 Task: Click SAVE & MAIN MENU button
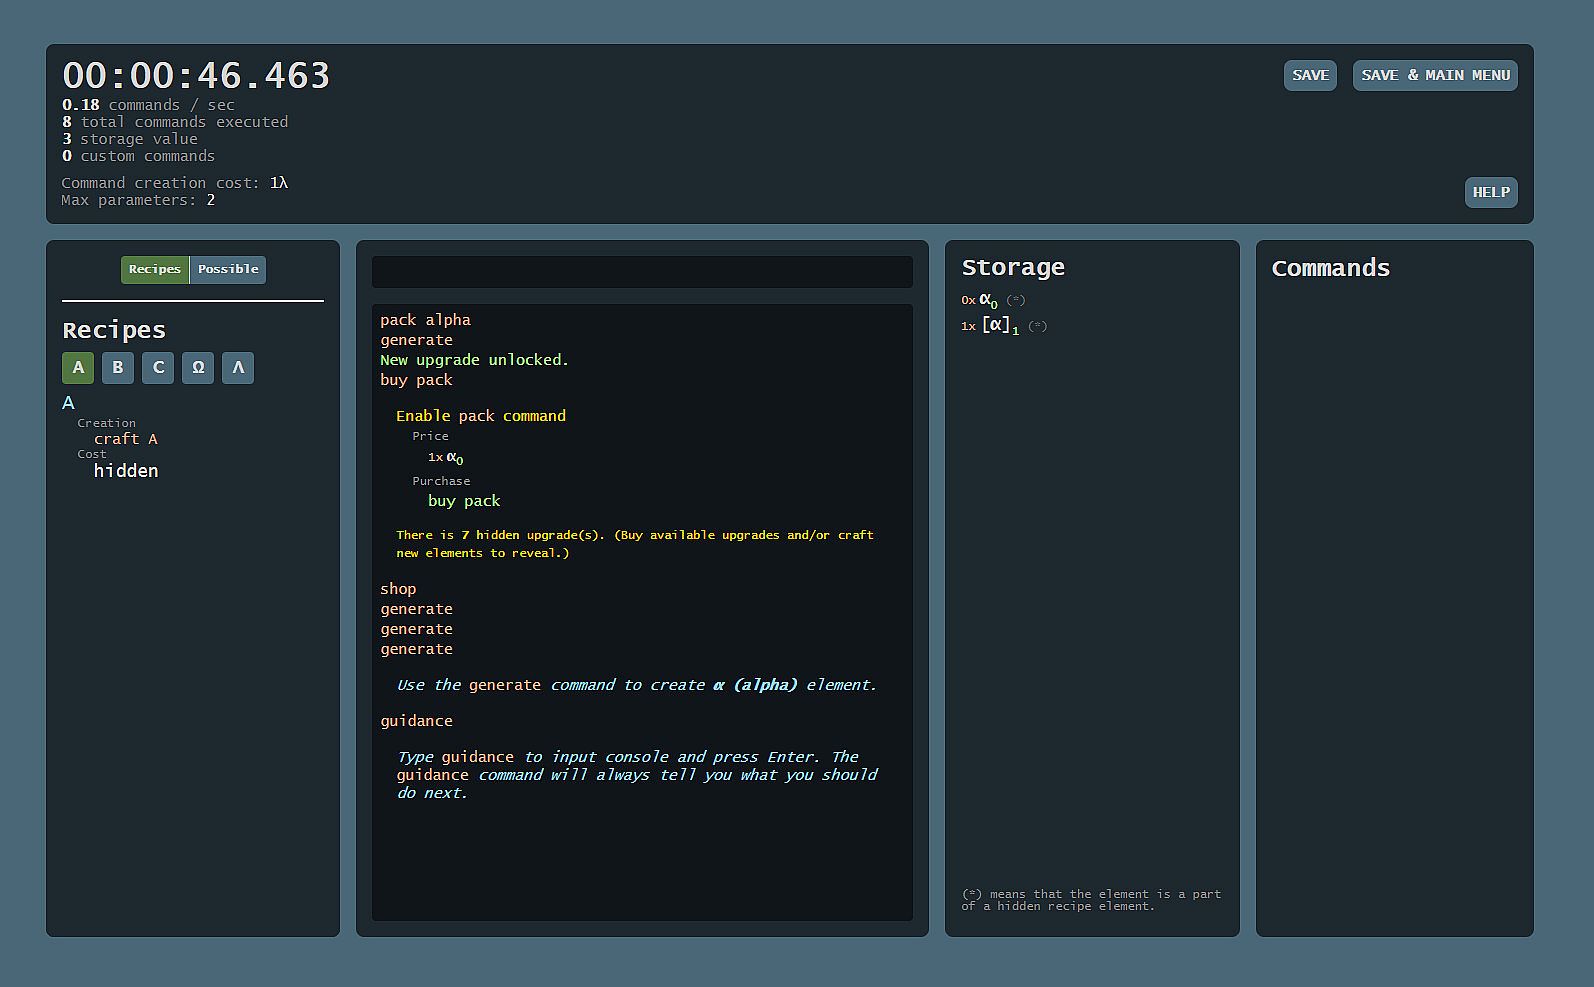[x=1435, y=75]
